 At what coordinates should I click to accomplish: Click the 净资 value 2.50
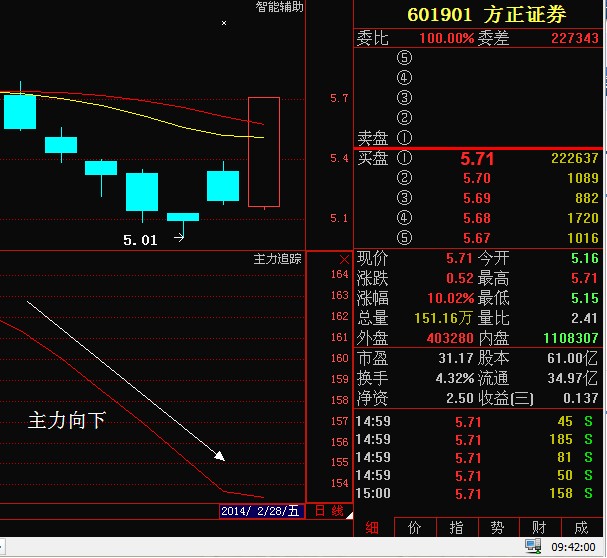pos(460,398)
